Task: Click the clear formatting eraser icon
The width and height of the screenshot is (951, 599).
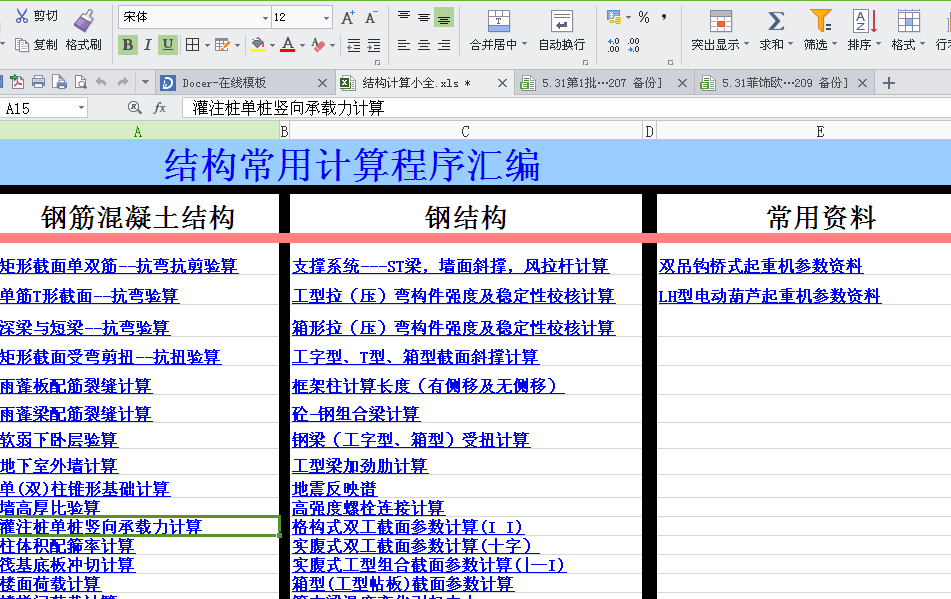Action: (318, 44)
